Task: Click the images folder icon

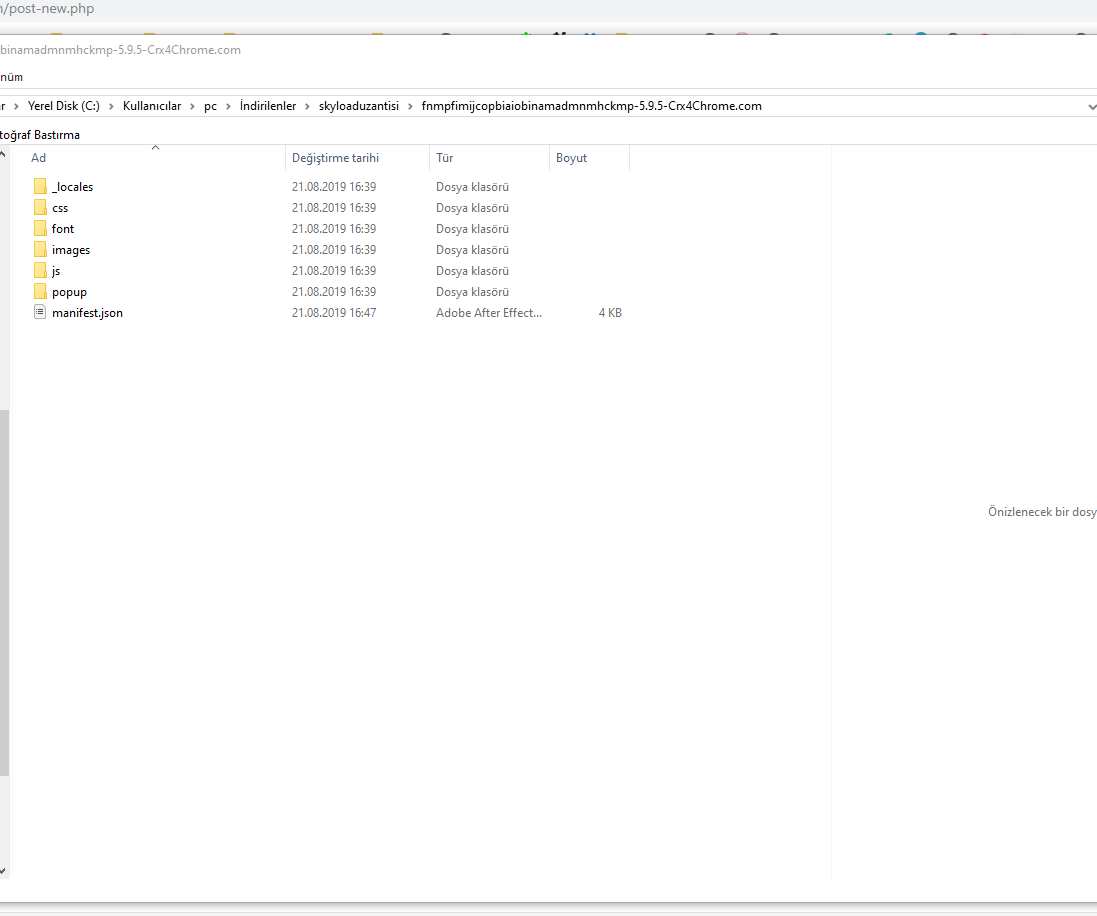Action: 40,250
